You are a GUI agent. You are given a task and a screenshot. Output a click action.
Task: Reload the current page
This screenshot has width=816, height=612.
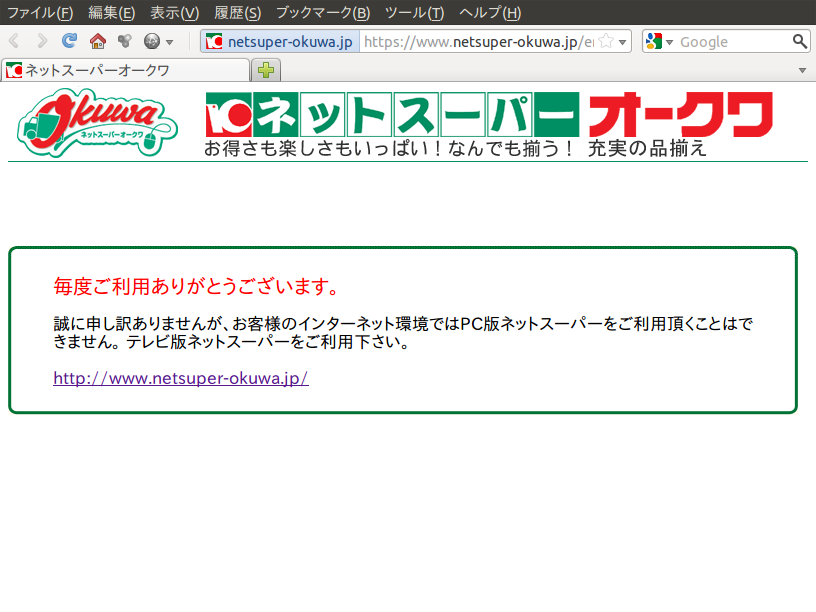tap(69, 41)
